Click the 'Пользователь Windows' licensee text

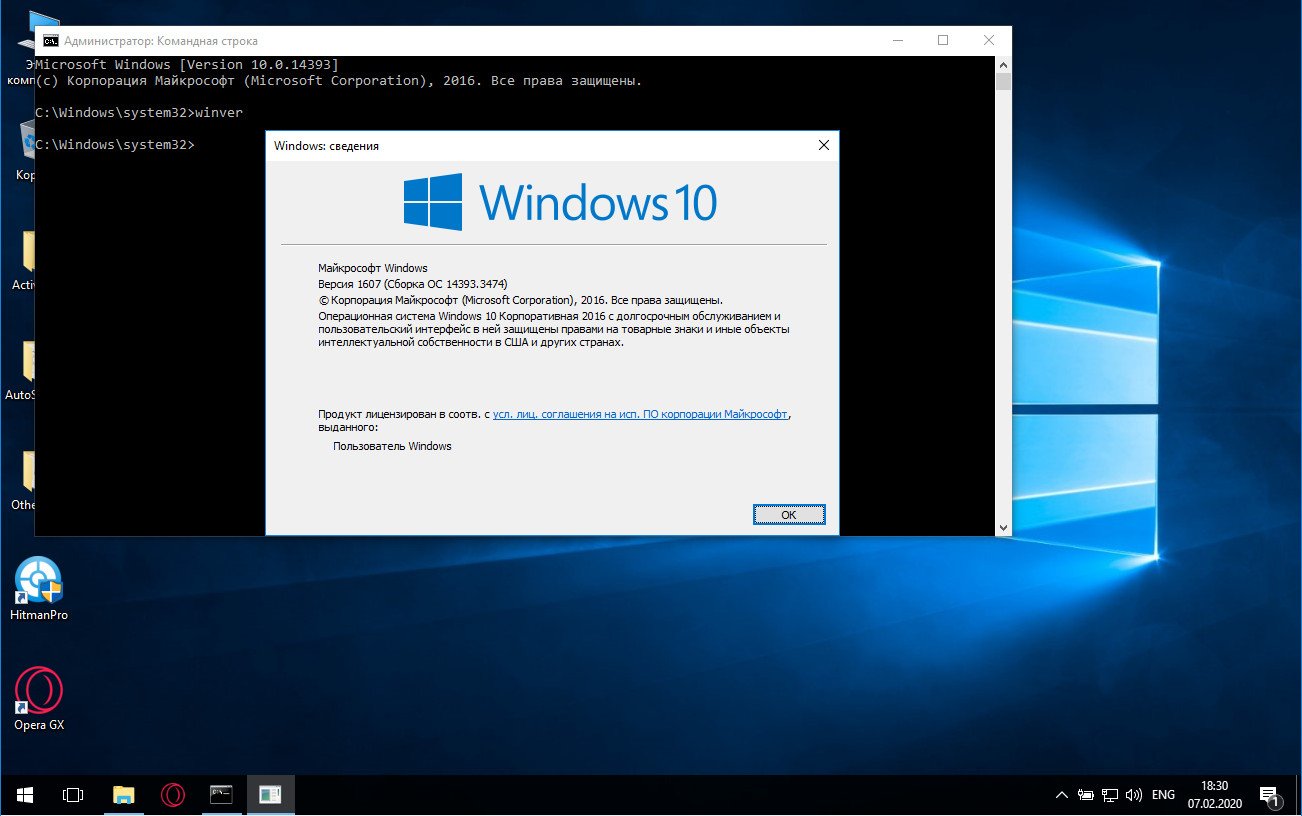pos(392,446)
